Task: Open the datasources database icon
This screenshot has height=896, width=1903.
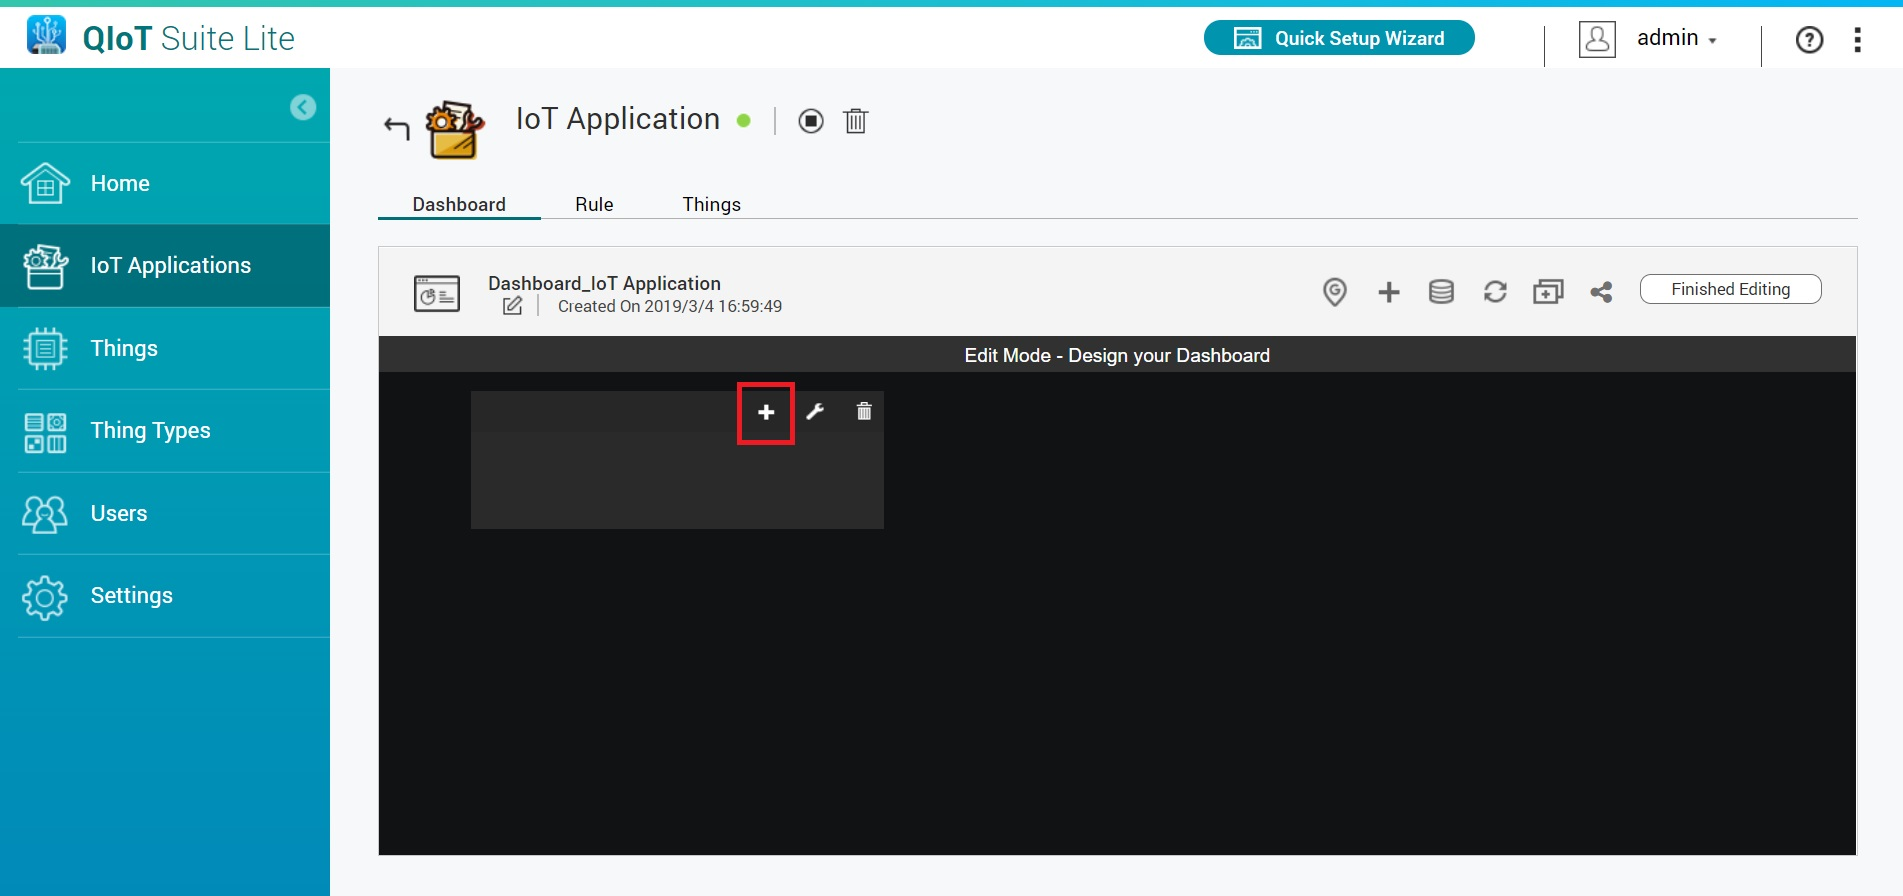Action: pos(1441,292)
